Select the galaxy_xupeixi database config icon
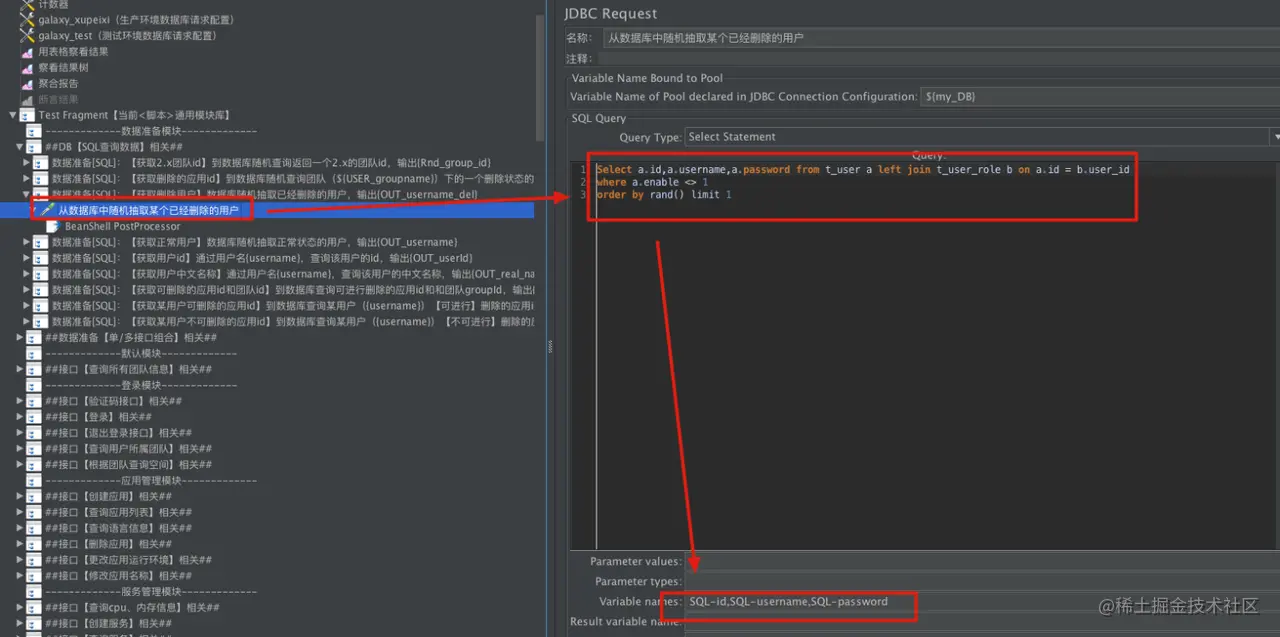Image resolution: width=1280 pixels, height=637 pixels. pos(27,19)
